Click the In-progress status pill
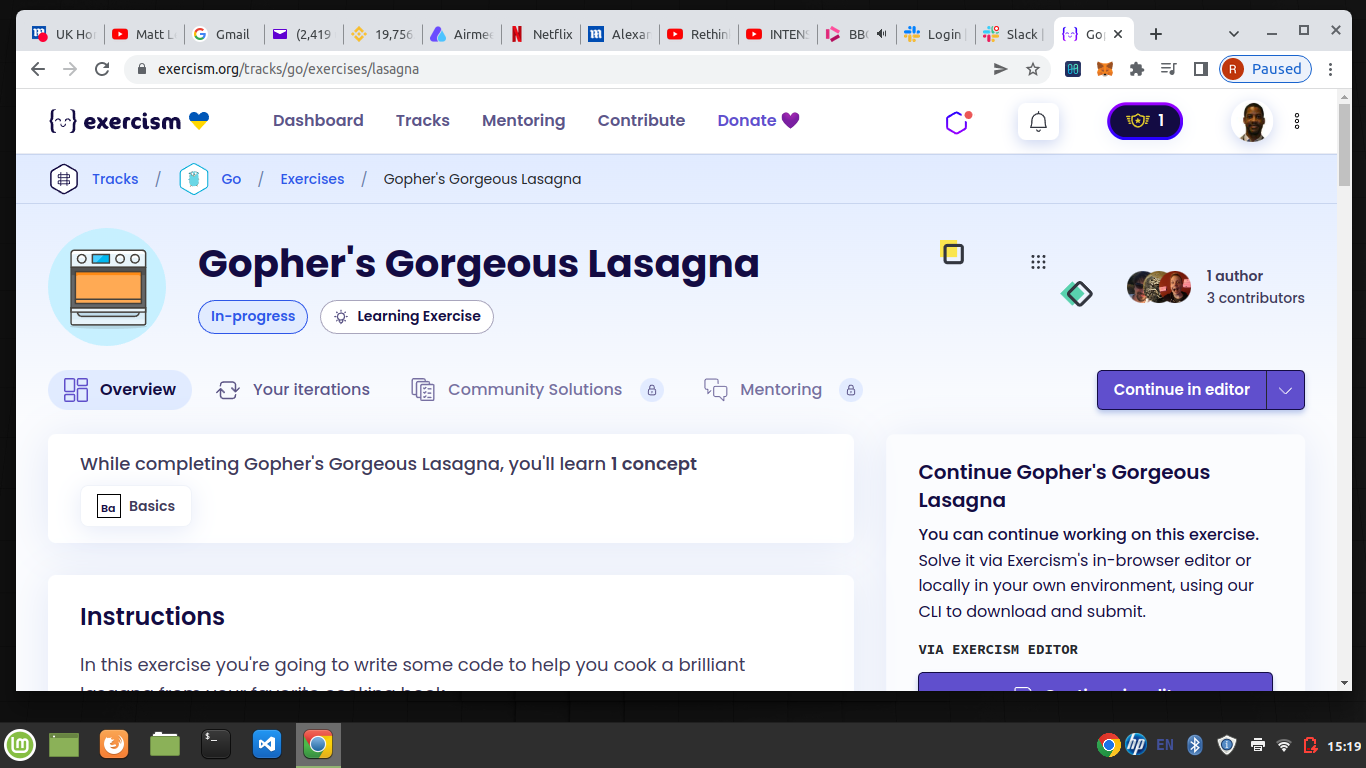Viewport: 1366px width, 768px height. (x=252, y=316)
